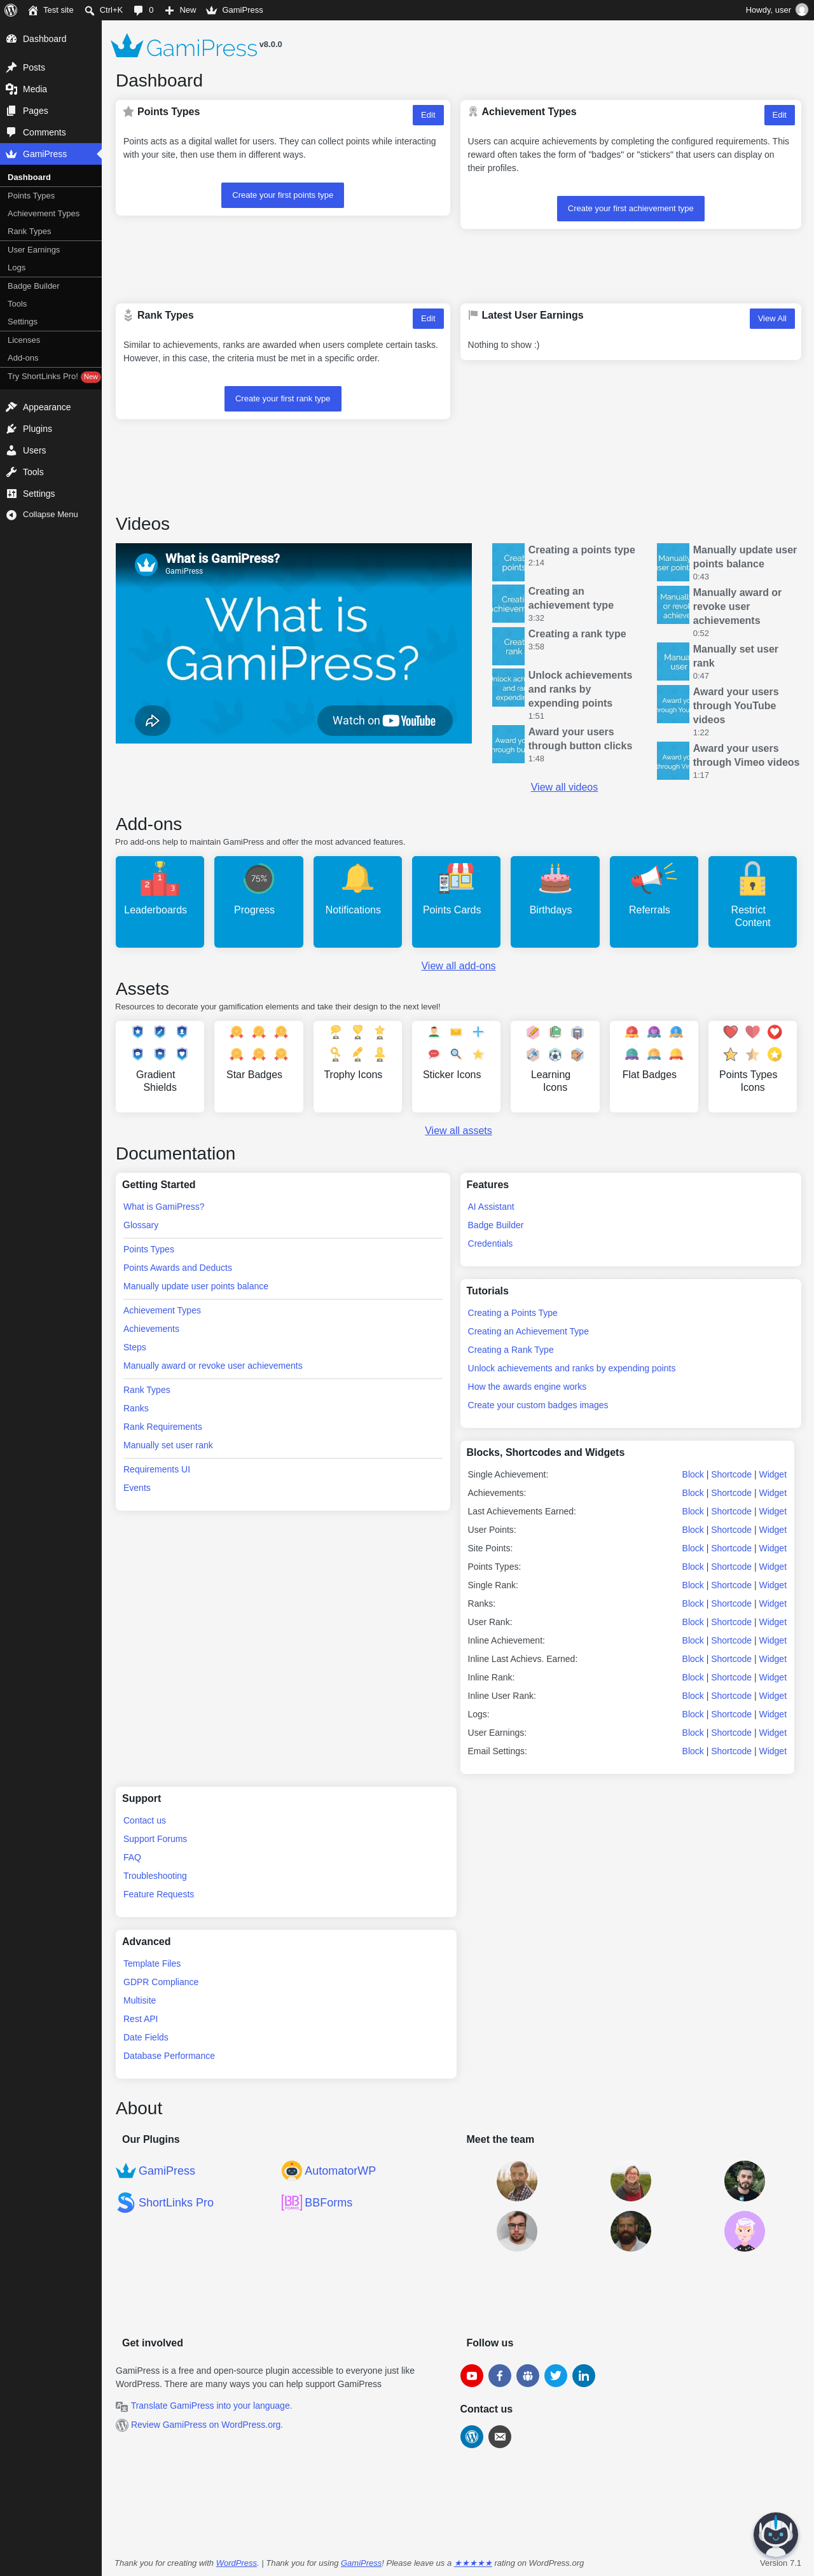
Task: Open the Media menu in sidebar
Action: tap(51, 89)
